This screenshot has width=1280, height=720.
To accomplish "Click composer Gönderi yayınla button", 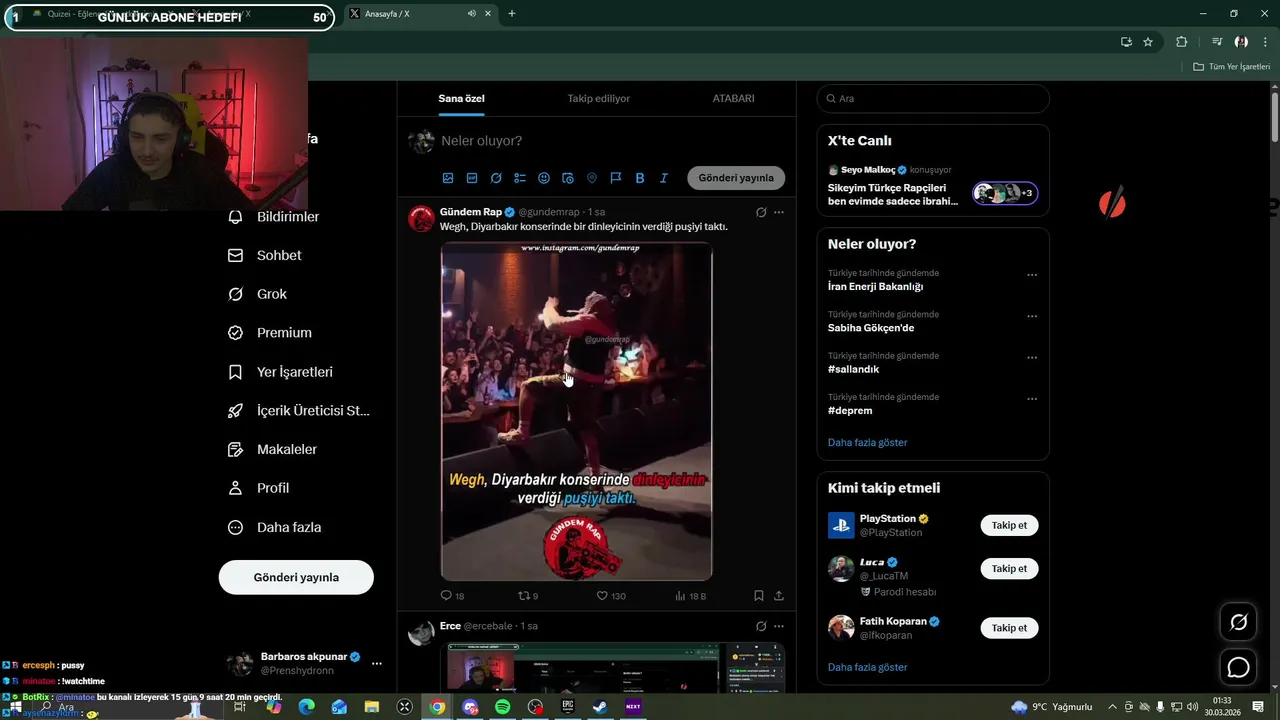I will coord(736,178).
